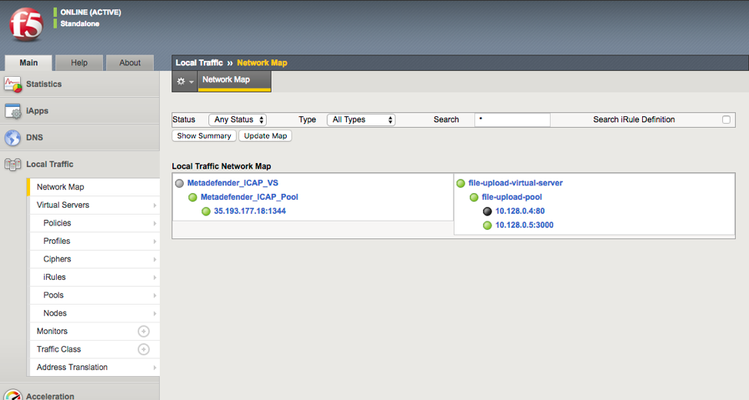This screenshot has width=749, height=400.
Task: Open the Statistics section icon
Action: pos(13,84)
